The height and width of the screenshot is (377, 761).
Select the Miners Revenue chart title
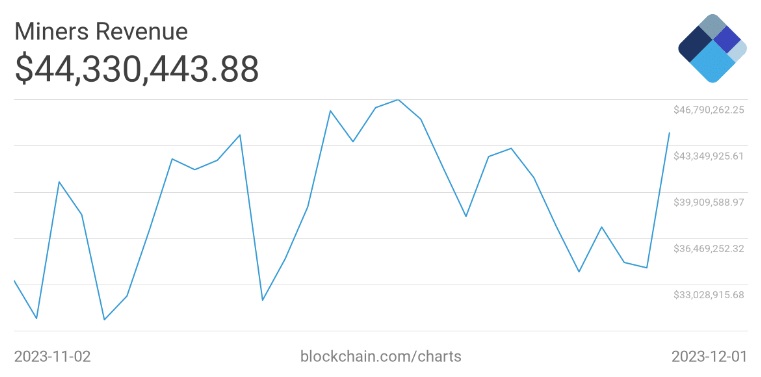[x=101, y=32]
